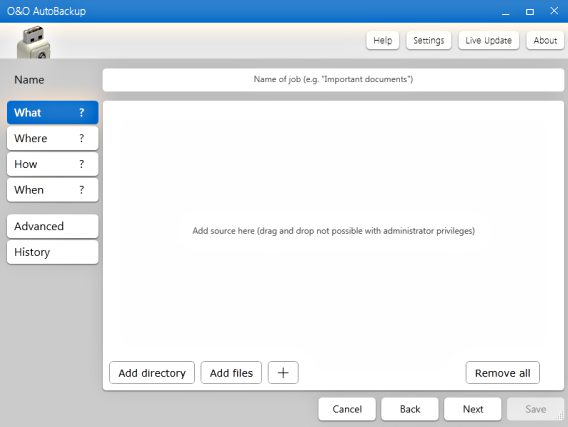Click the USB stick AutoBackup logo

(33, 42)
